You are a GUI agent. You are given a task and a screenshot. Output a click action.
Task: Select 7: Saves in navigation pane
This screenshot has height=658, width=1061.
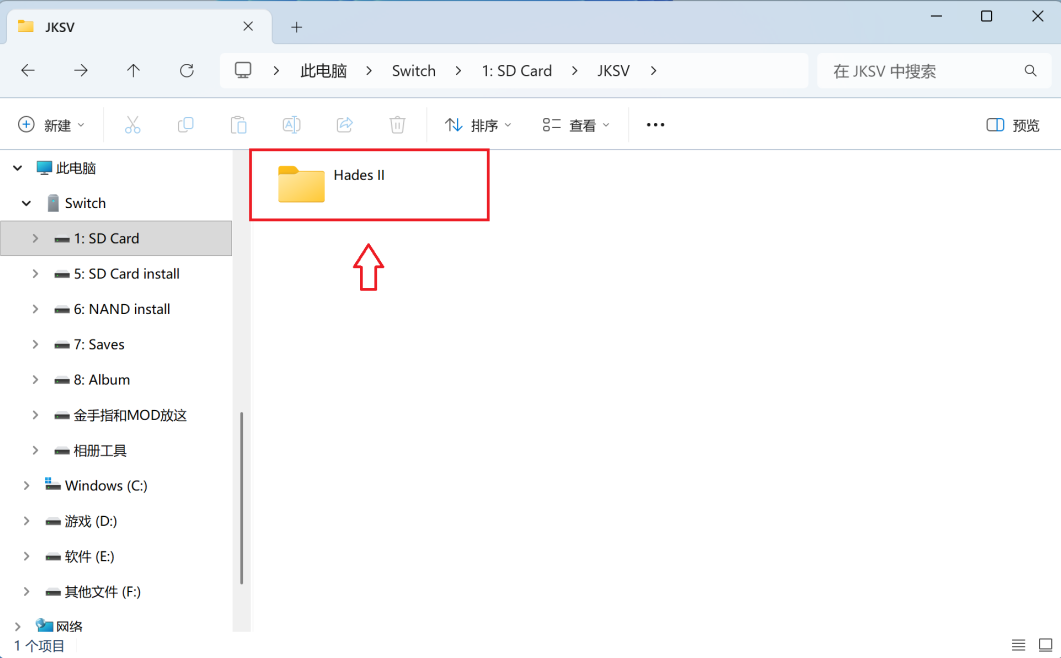[x=99, y=345]
